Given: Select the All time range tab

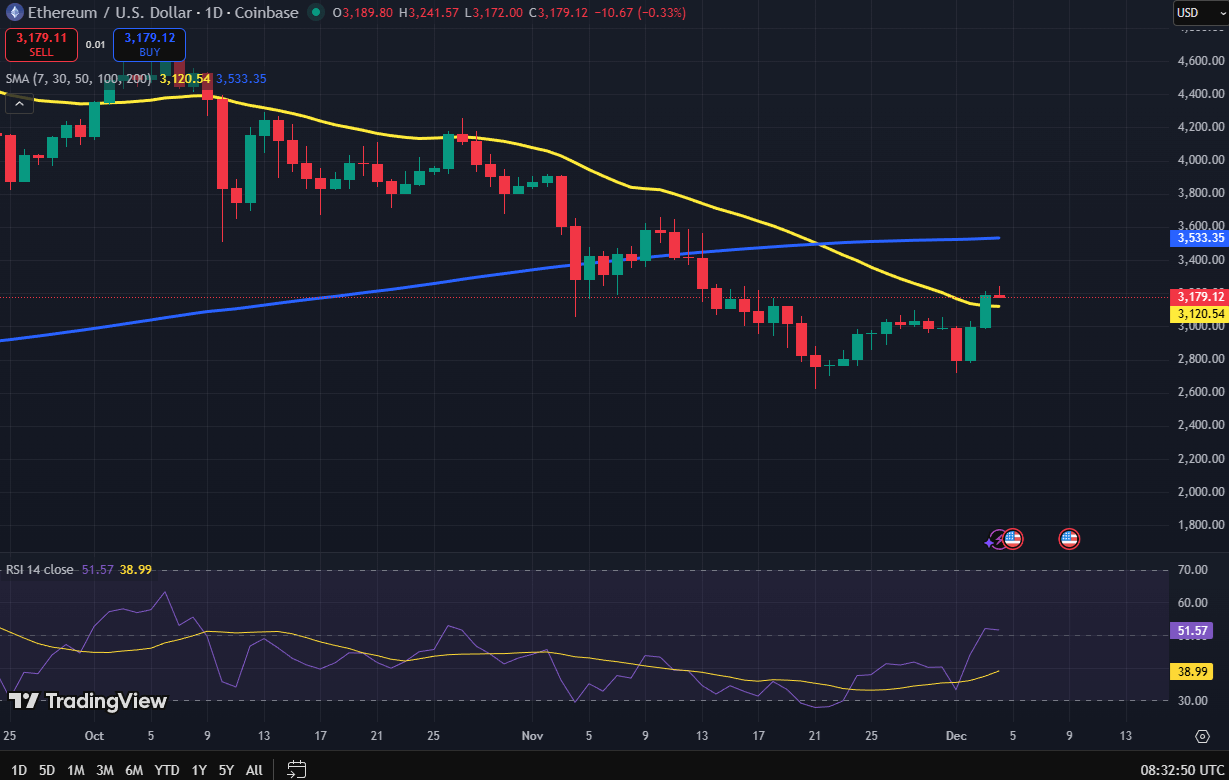Looking at the screenshot, I should pyautogui.click(x=253, y=770).
